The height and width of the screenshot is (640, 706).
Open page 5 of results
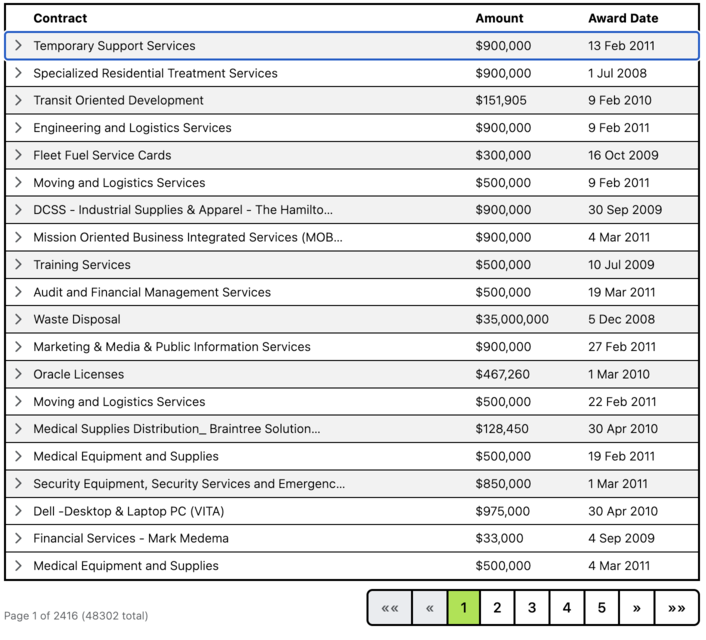[x=601, y=608]
